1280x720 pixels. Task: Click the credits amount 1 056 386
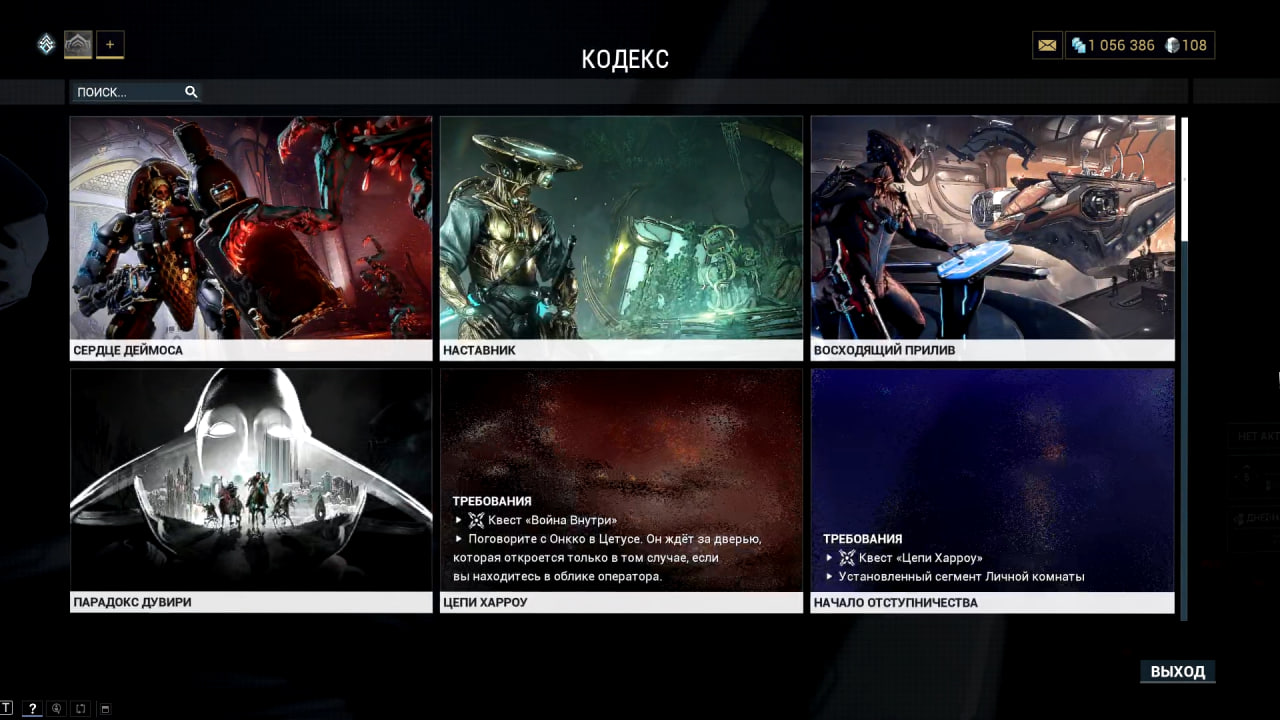coord(1121,45)
